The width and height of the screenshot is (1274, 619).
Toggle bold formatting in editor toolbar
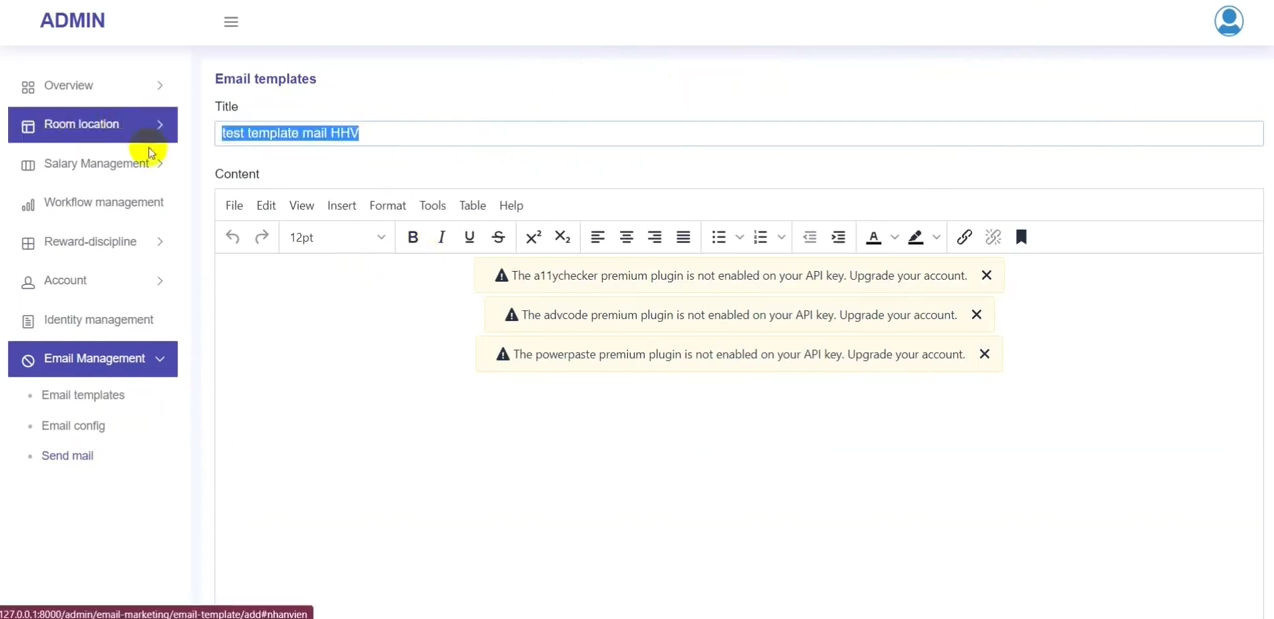tap(412, 237)
